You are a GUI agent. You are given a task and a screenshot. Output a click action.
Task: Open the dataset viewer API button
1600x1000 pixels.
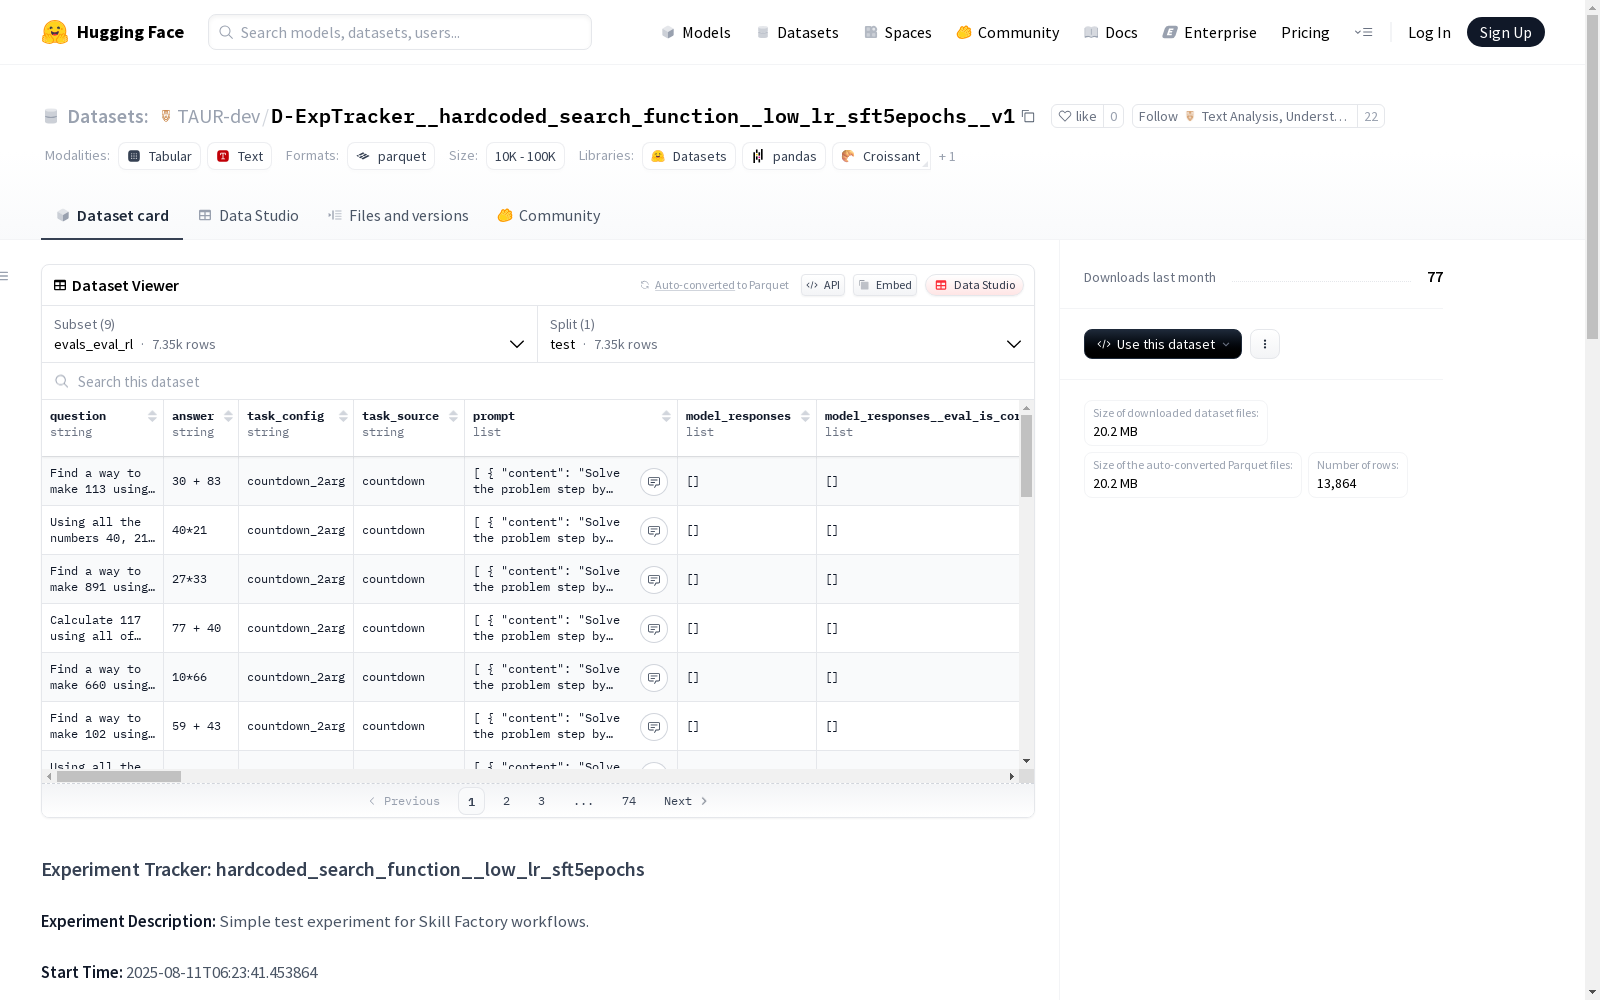pos(823,285)
